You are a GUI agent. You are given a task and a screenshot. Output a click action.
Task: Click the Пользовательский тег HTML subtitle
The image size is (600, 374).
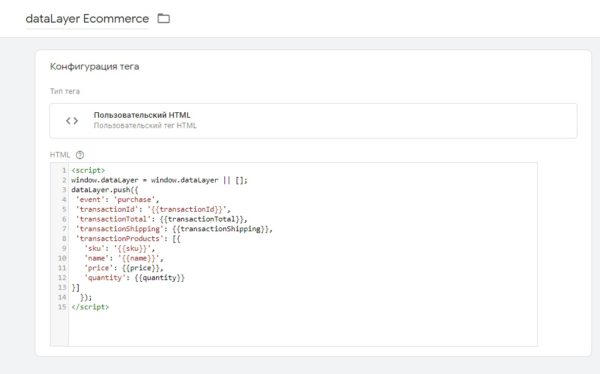[145, 126]
